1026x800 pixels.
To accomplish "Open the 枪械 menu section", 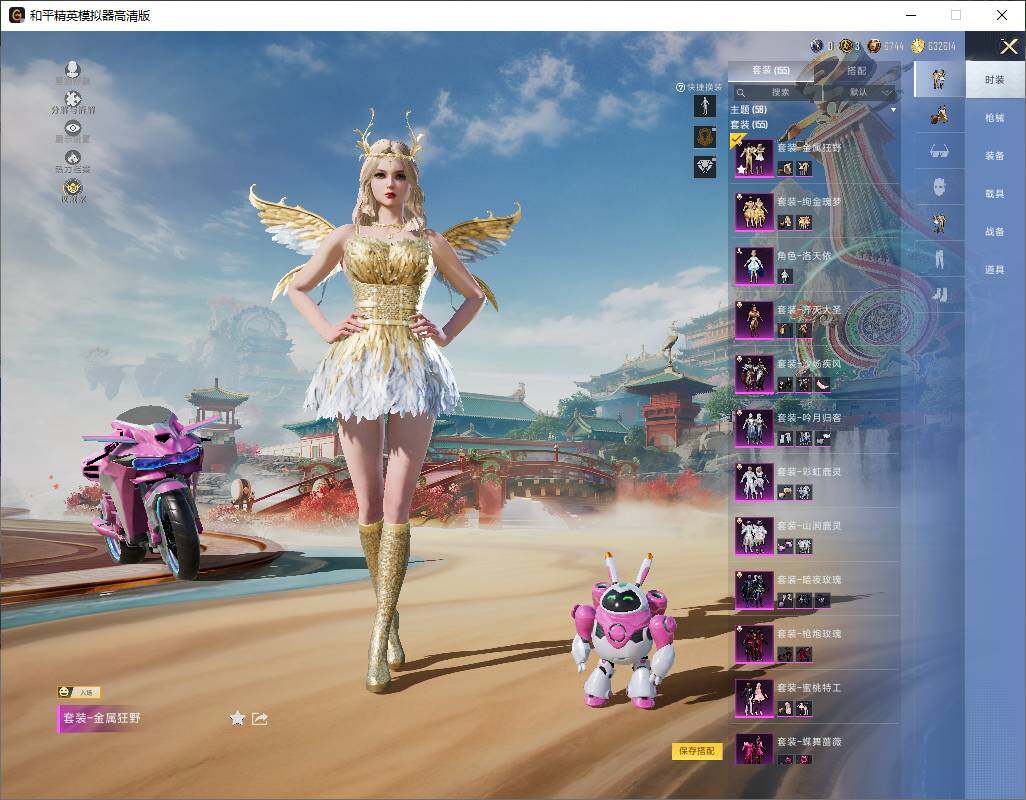I will (x=995, y=118).
